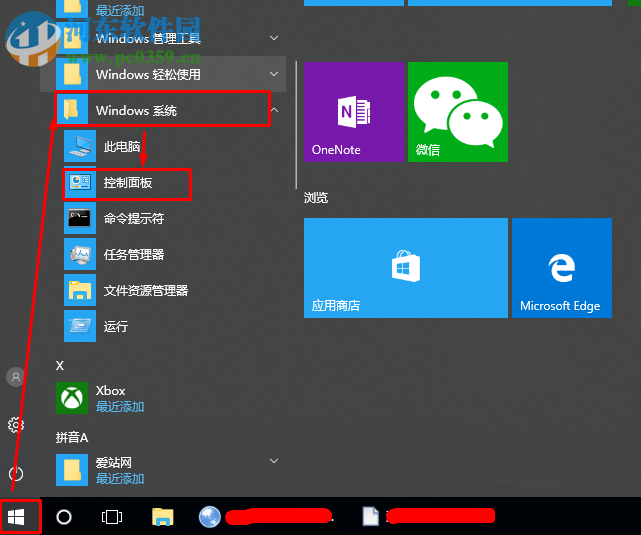The width and height of the screenshot is (641, 535).
Task: Open the 应用商店 Store tile
Action: (405, 267)
